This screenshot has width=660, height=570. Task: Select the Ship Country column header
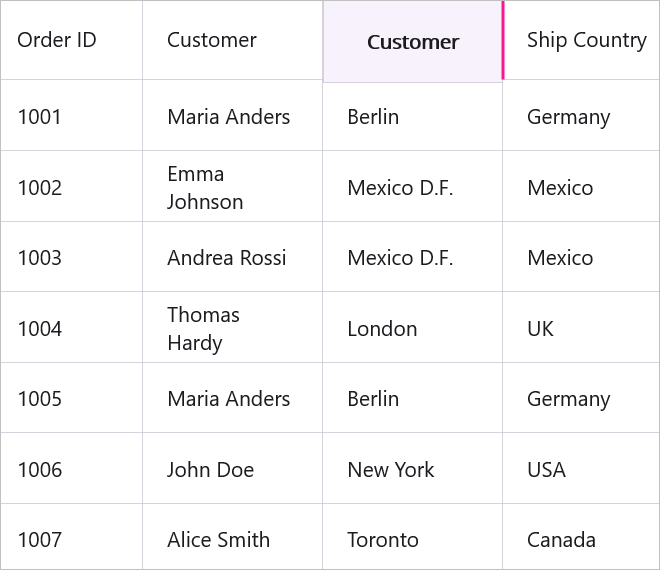(582, 40)
